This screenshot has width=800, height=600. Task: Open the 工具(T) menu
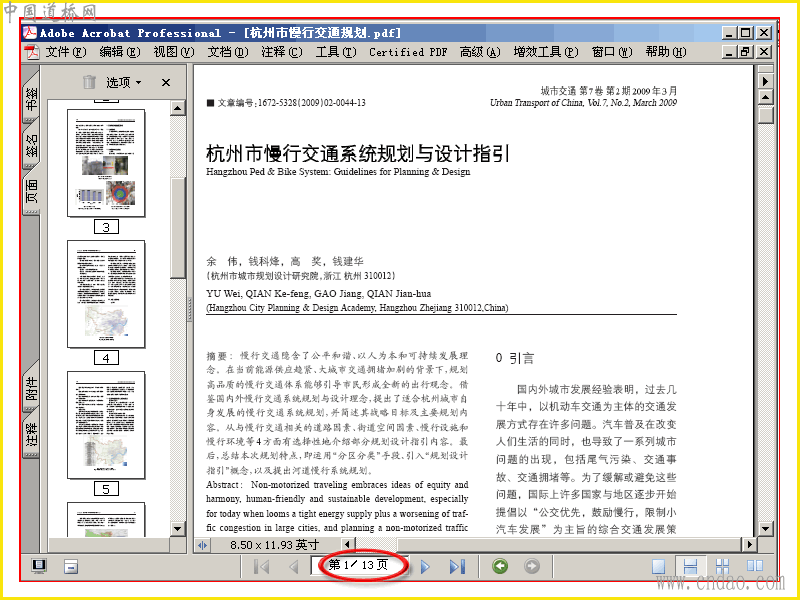336,52
